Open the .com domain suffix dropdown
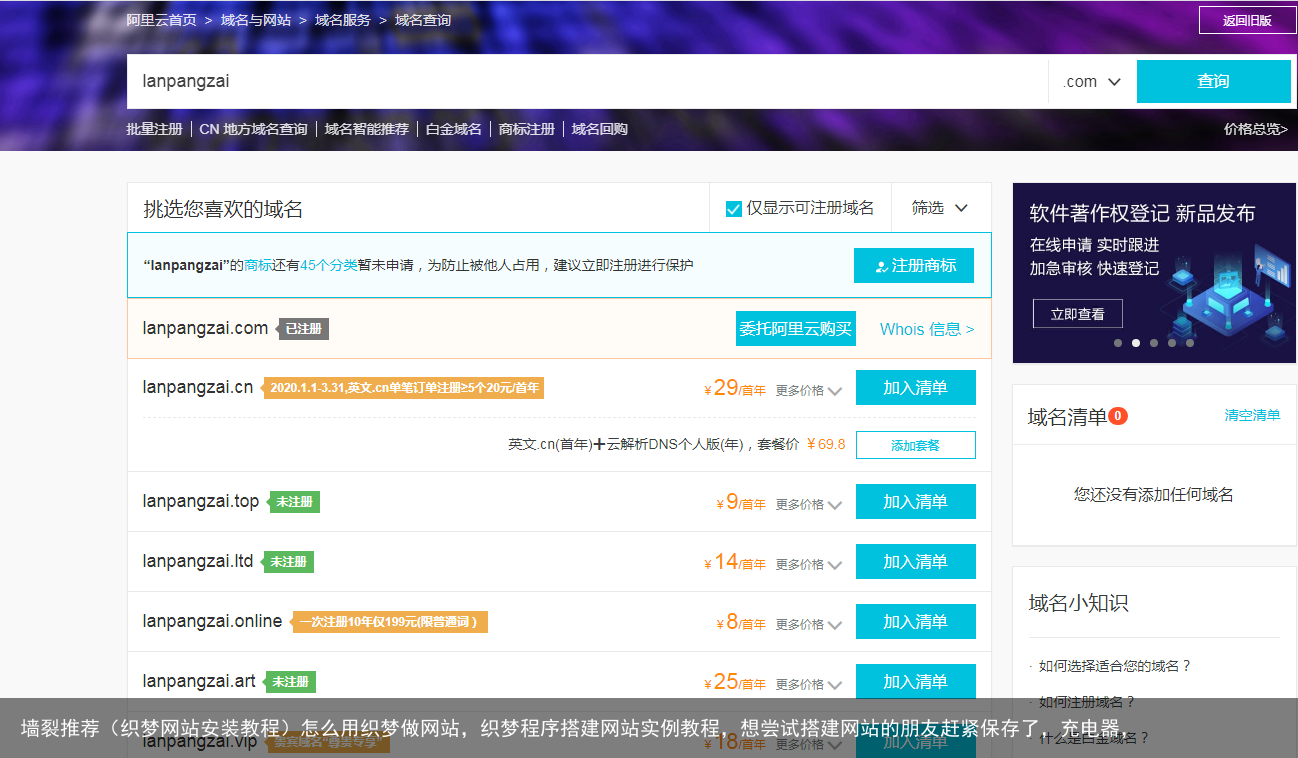Image resolution: width=1298 pixels, height=758 pixels. tap(1092, 82)
